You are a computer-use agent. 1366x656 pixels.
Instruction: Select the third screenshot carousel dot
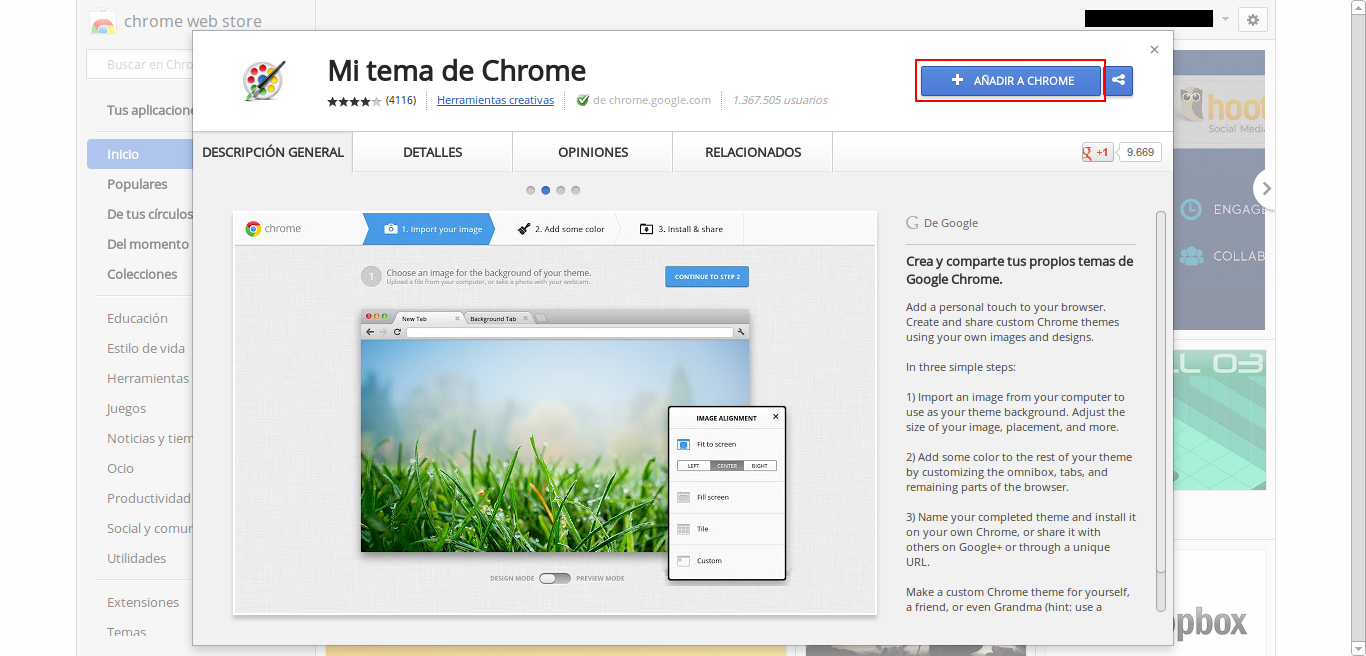pyautogui.click(x=561, y=190)
